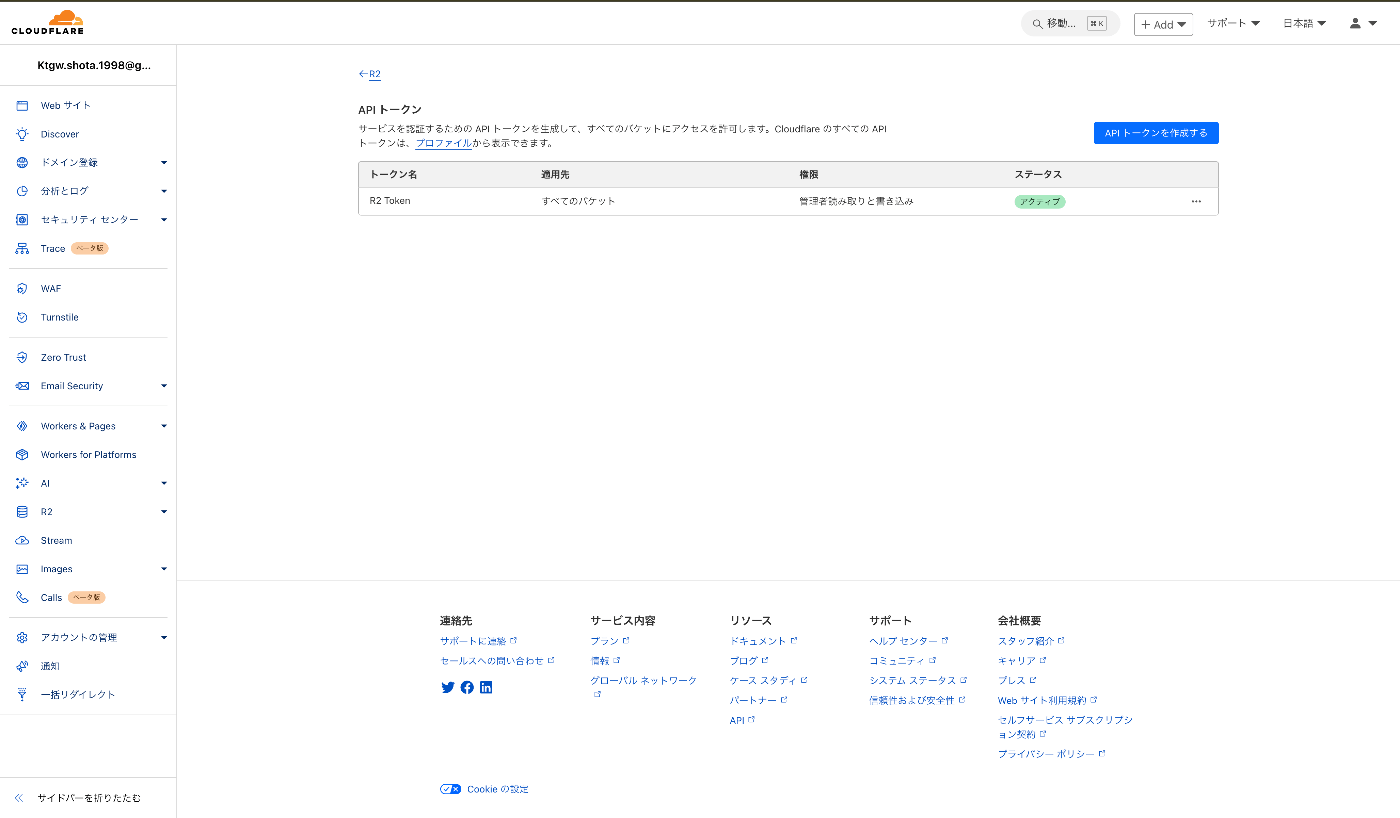Open the Trace sidebar icon
Image resolution: width=1400 pixels, height=818 pixels.
pos(22,248)
